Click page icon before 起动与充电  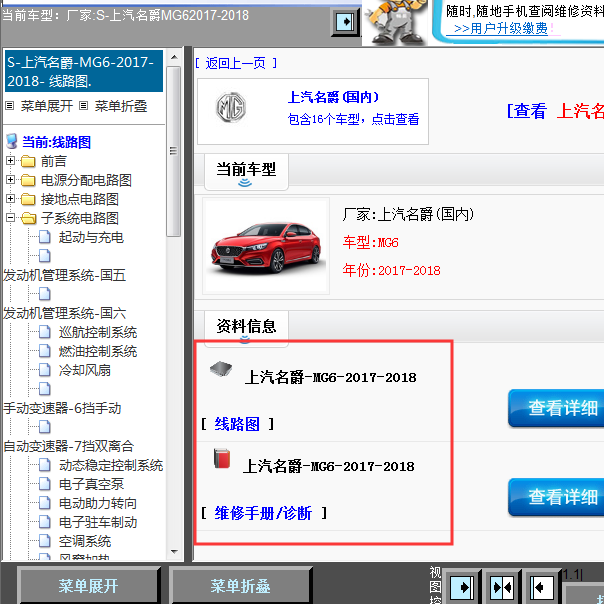tap(45, 237)
